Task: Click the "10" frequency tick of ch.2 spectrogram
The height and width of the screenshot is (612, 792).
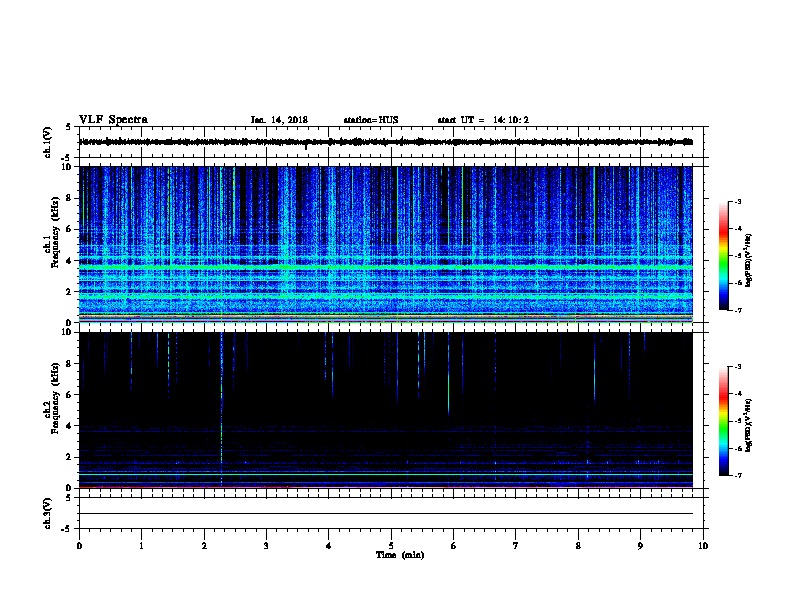Action: coord(68,332)
